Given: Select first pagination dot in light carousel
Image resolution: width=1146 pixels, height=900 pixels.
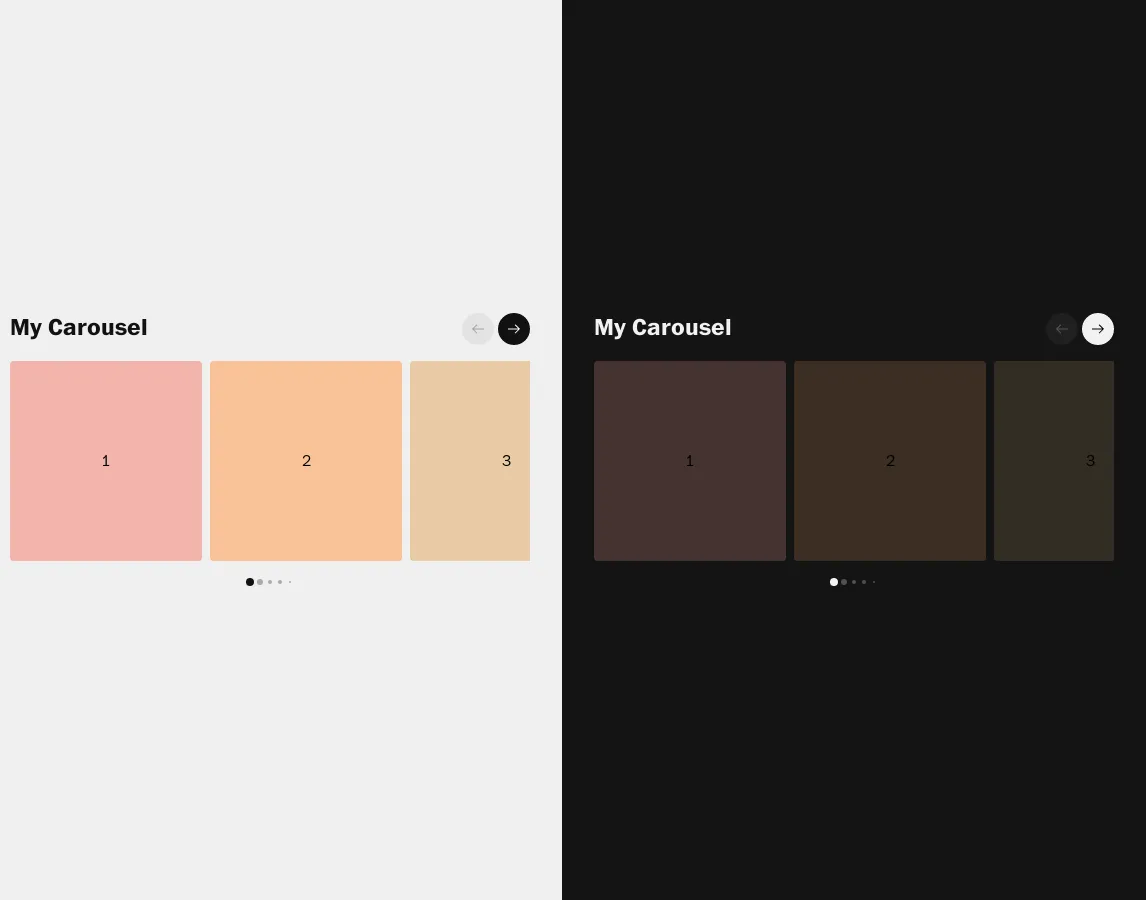Looking at the screenshot, I should 250,582.
